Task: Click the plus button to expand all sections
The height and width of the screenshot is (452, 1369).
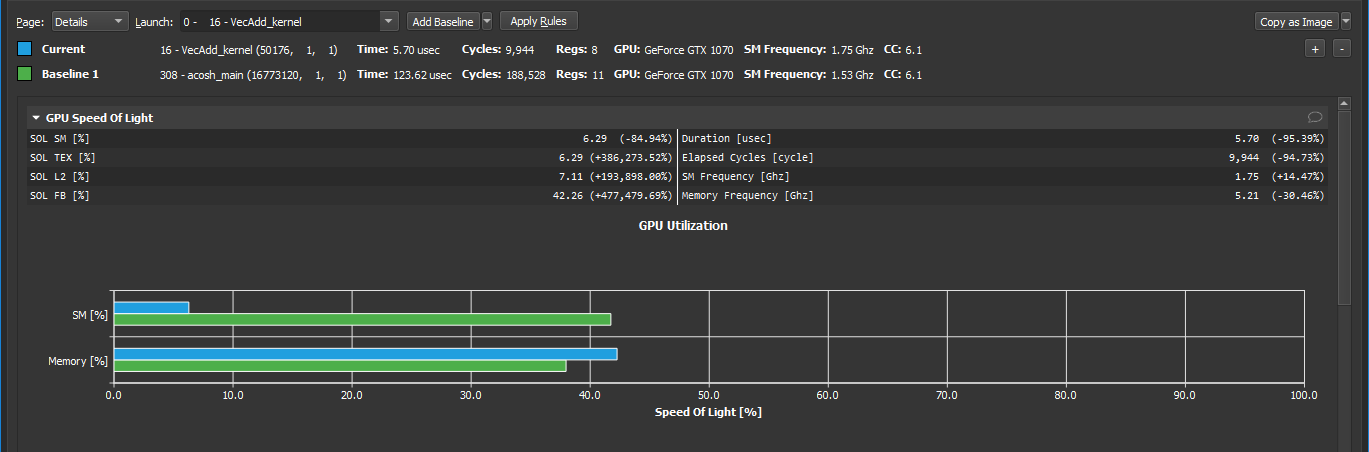Action: pos(1315,49)
